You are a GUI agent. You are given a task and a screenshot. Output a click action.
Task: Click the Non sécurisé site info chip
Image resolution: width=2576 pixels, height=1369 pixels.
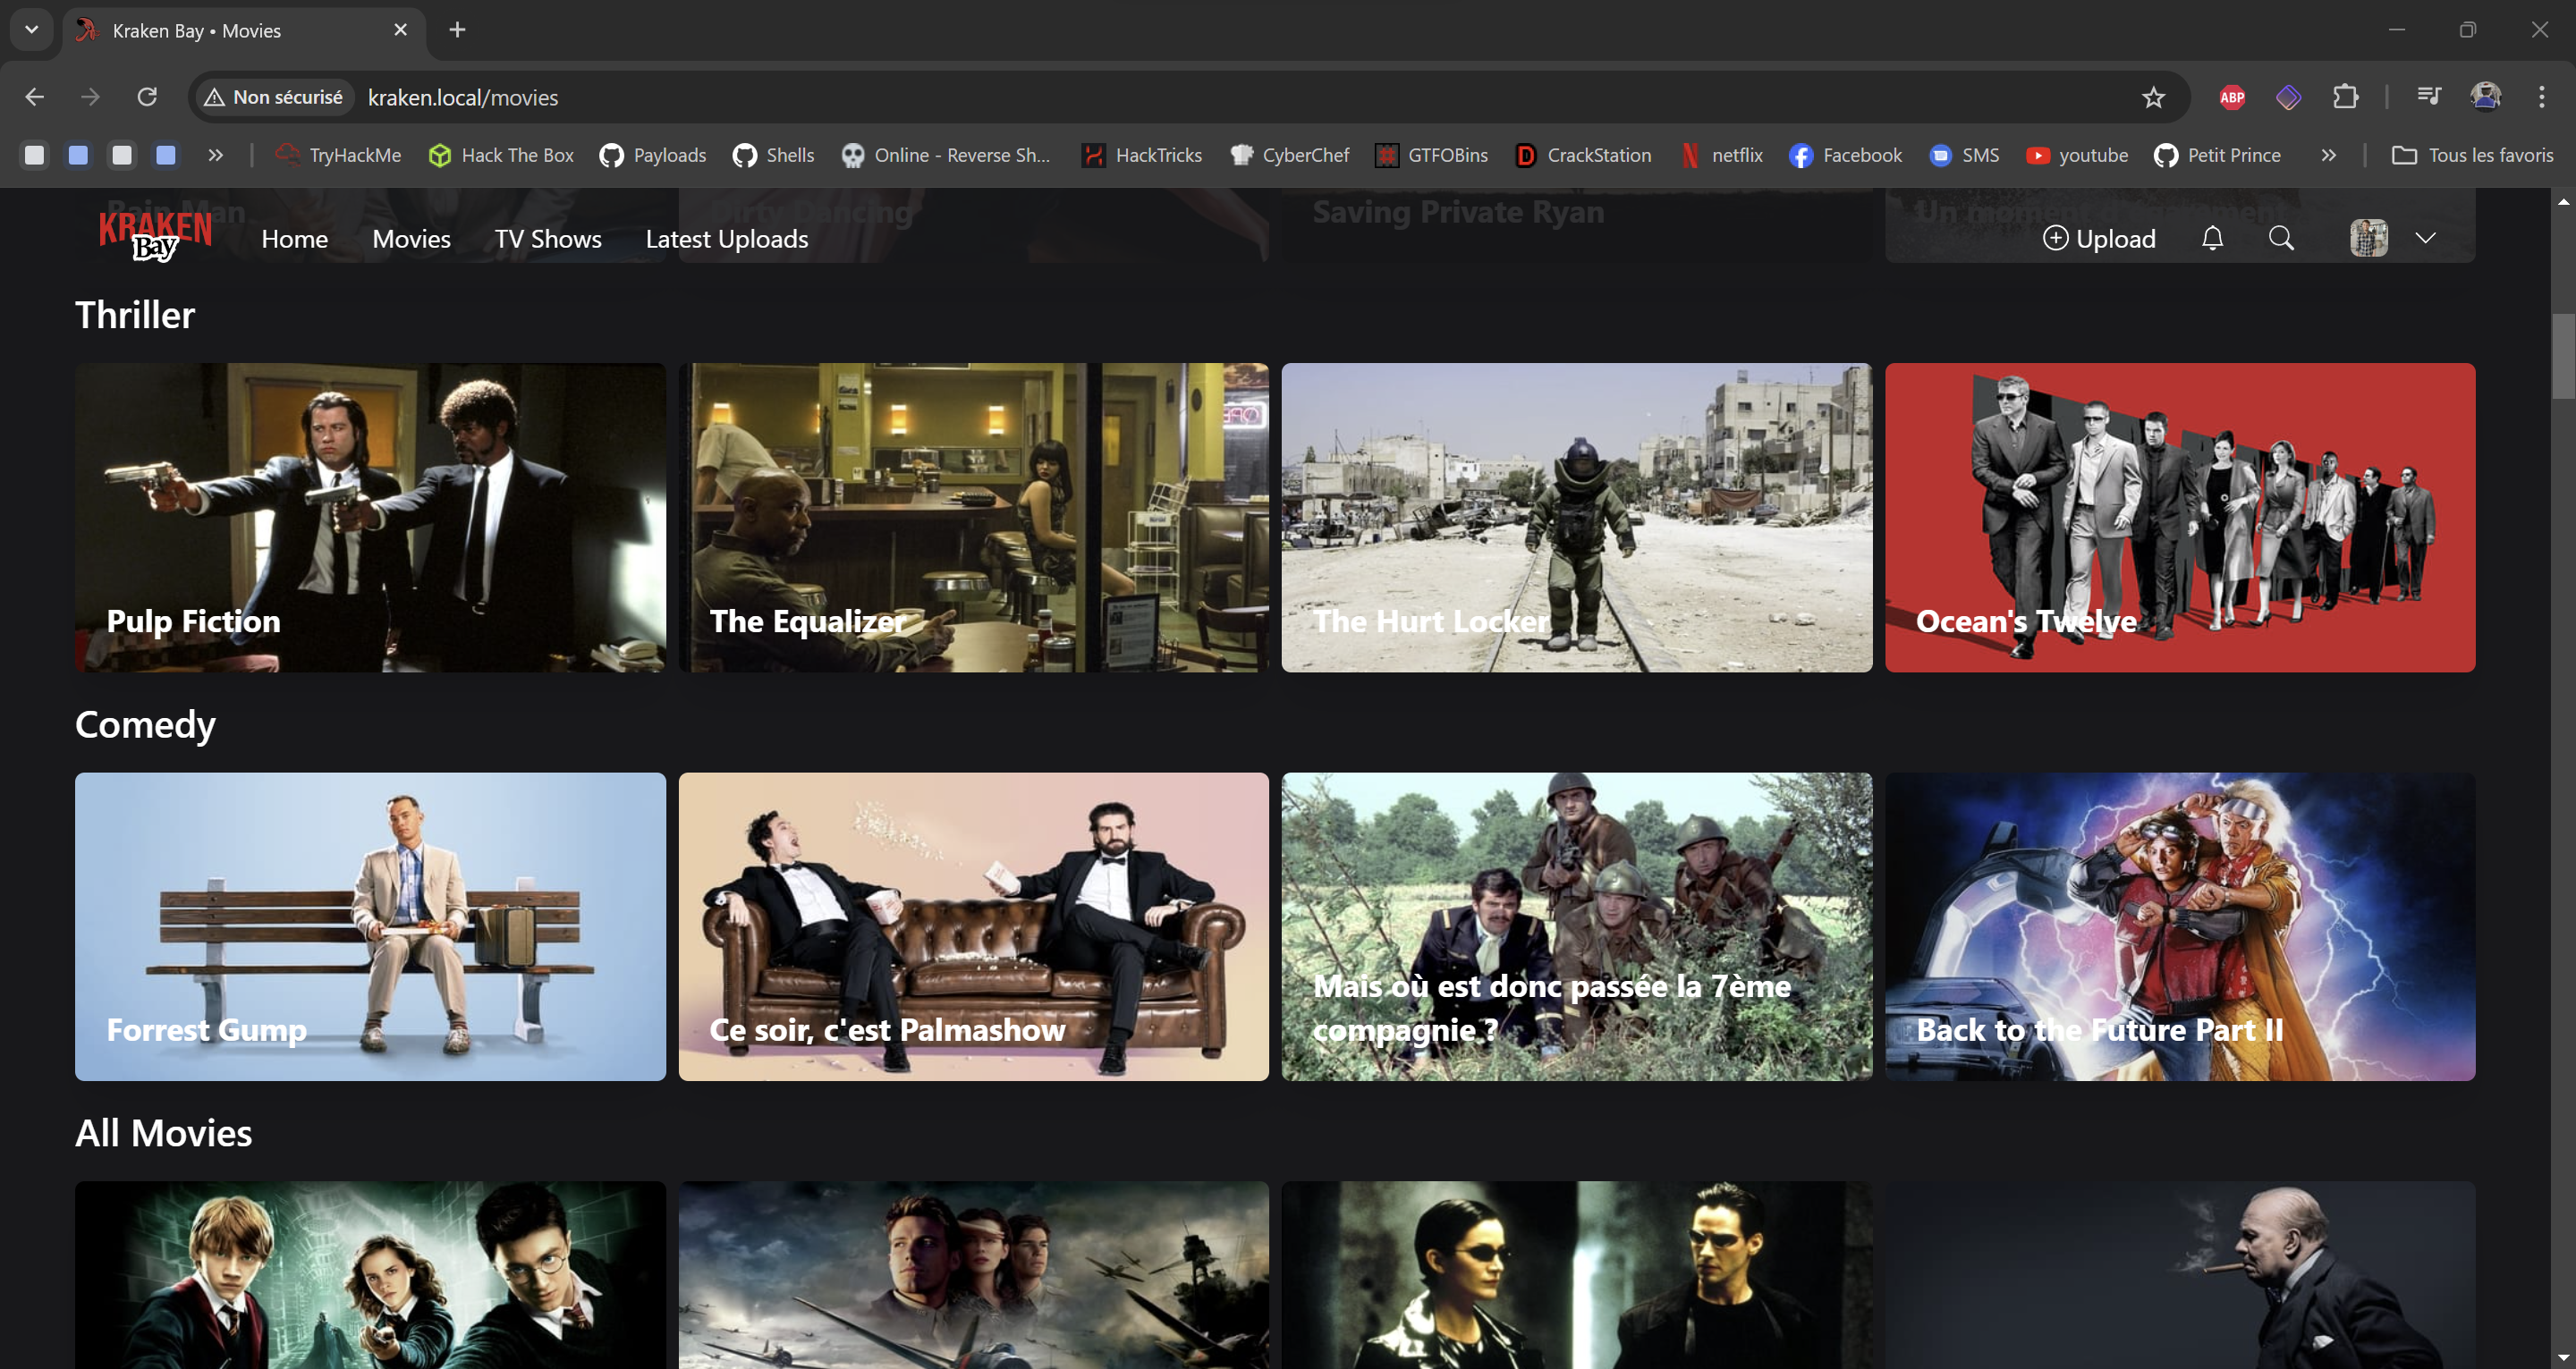tap(273, 97)
